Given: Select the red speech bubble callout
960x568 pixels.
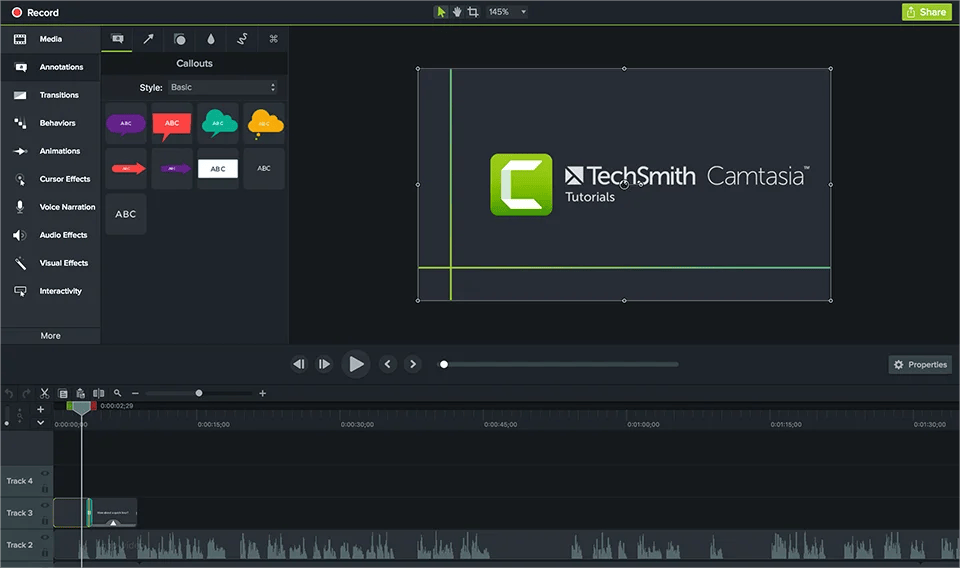Looking at the screenshot, I should 171,124.
